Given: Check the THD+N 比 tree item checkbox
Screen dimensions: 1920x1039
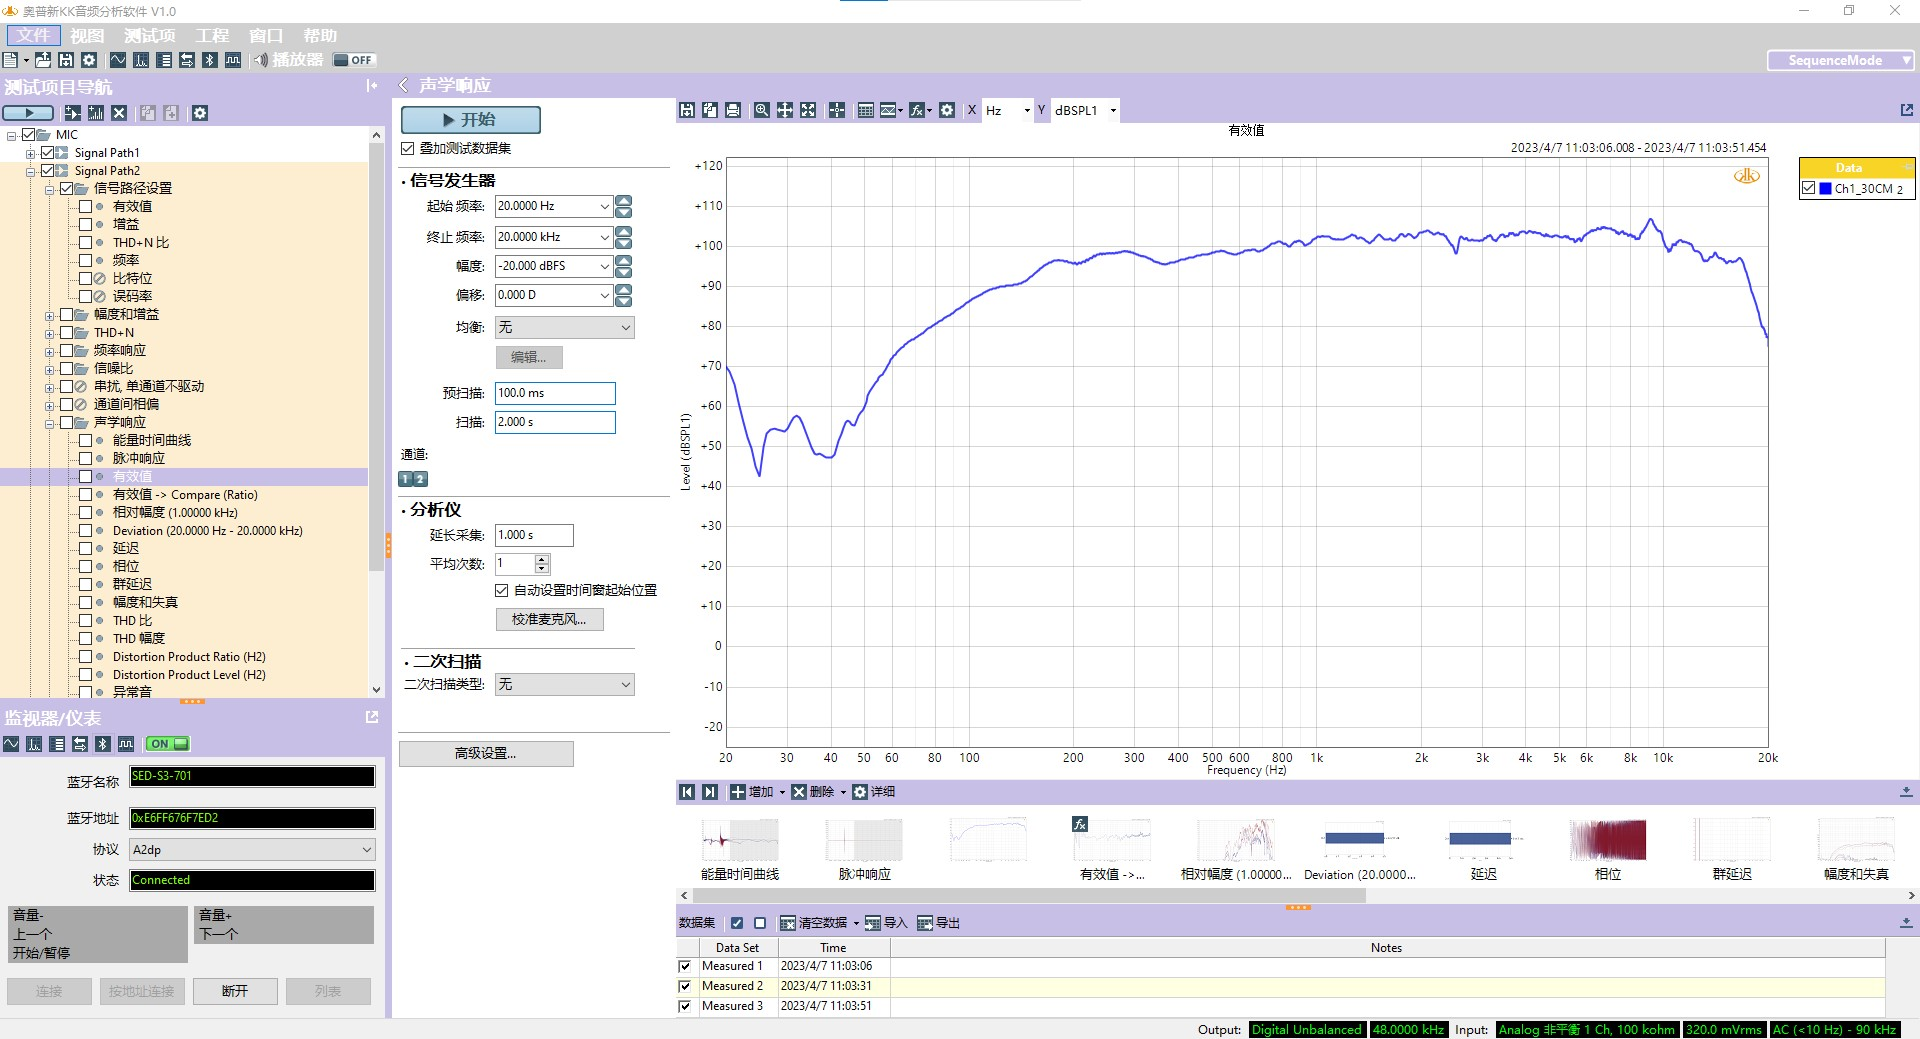Looking at the screenshot, I should click(86, 243).
